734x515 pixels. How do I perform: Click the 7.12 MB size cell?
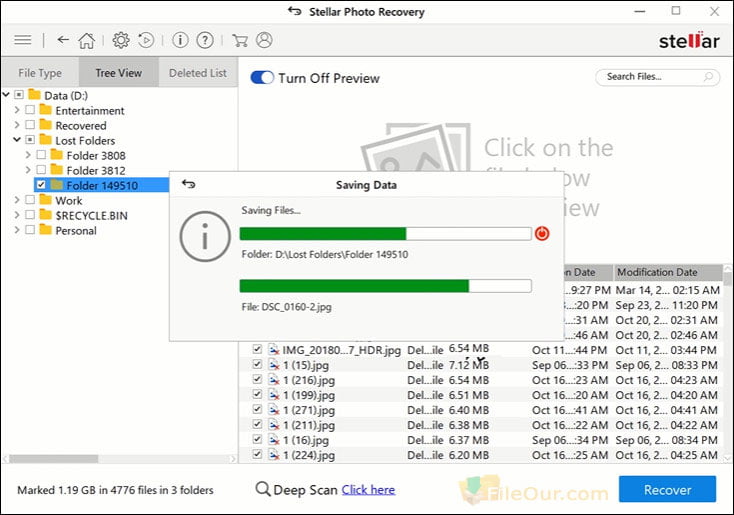[469, 365]
